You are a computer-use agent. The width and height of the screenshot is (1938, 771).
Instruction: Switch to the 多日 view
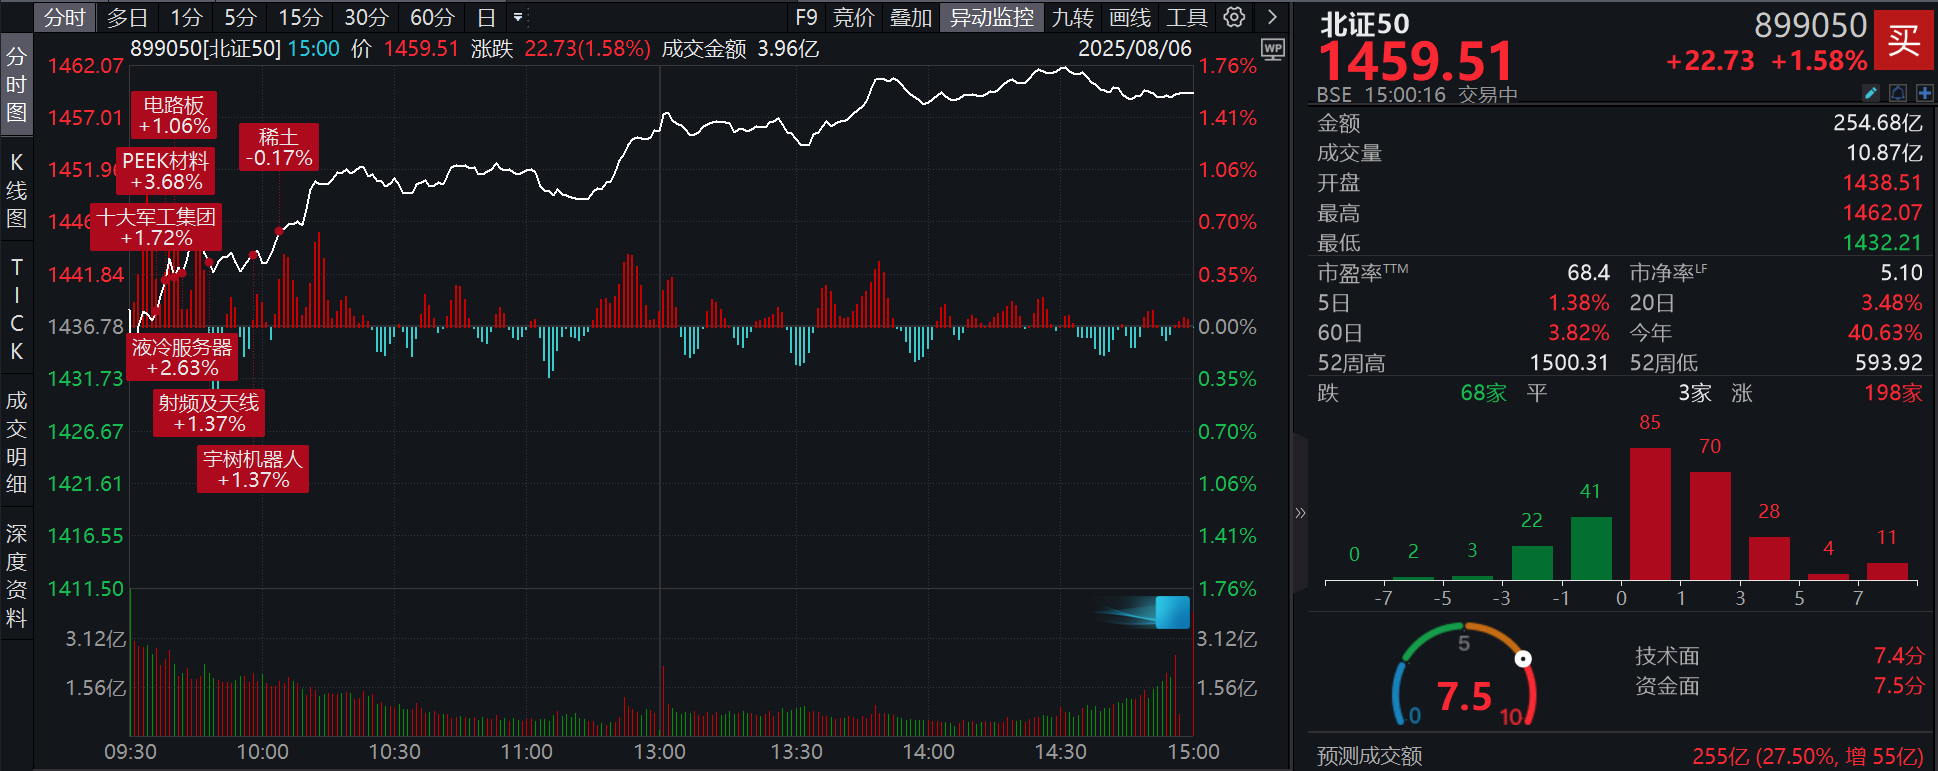(127, 17)
